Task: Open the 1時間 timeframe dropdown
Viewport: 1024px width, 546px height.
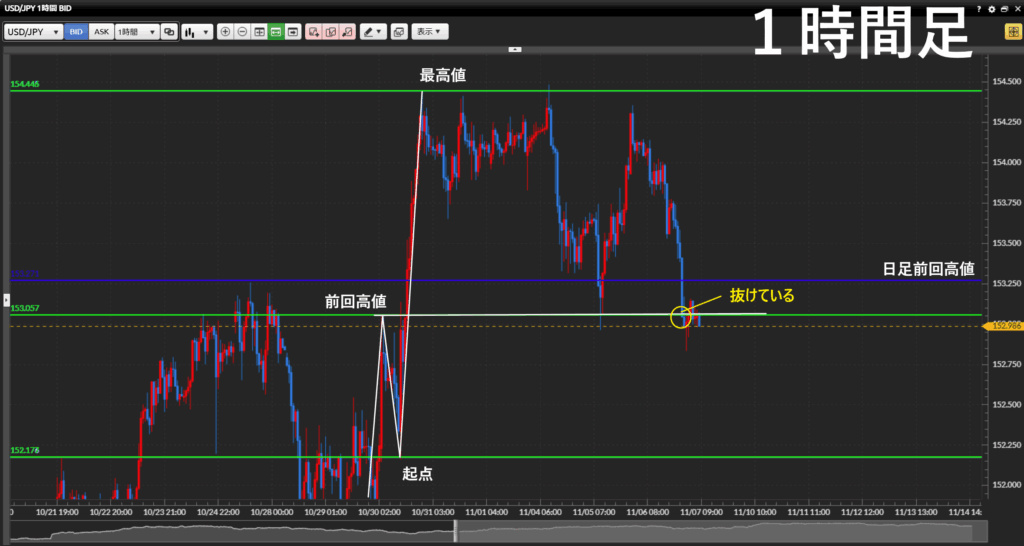Action: click(137, 32)
